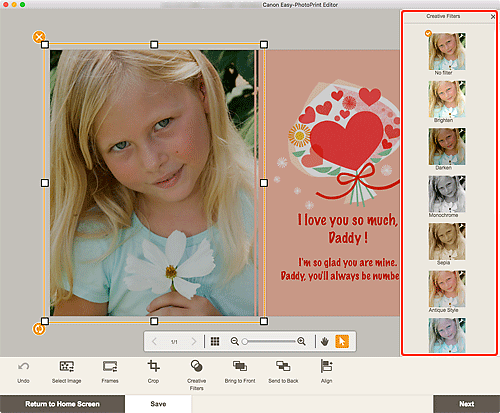The image size is (500, 413).
Task: Click the zoom in magnifier
Action: [301, 341]
